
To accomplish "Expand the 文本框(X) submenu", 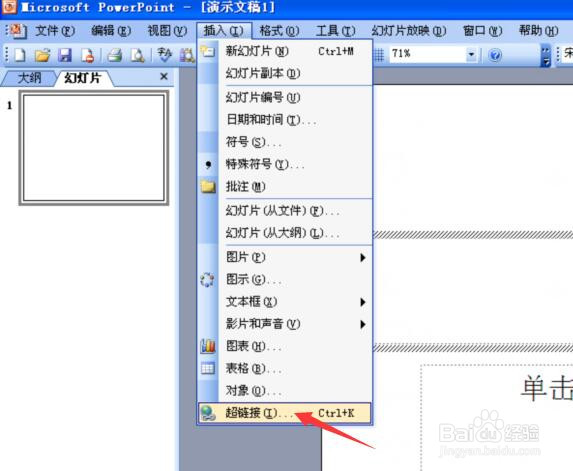I will [285, 302].
